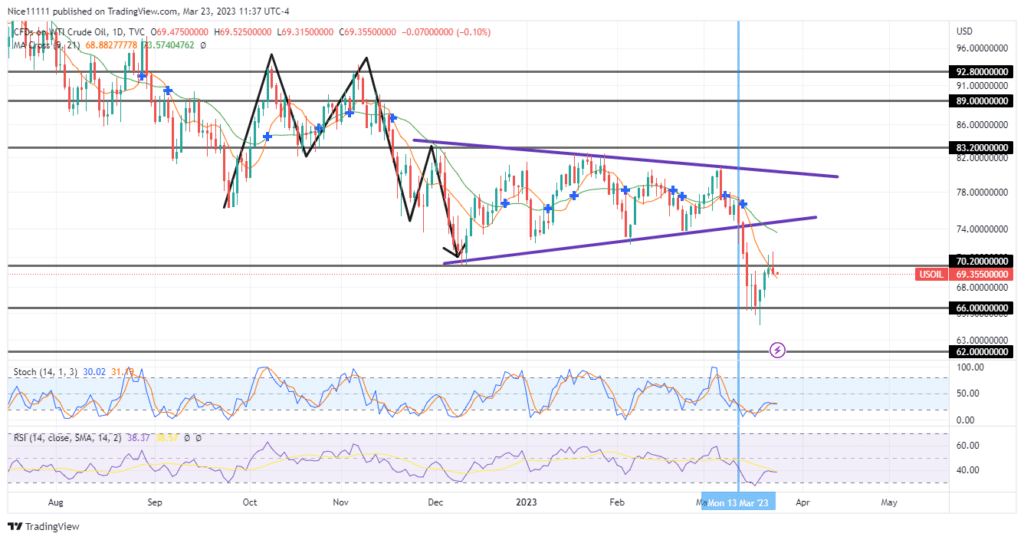Click the USD currency label on price axis
The width and height of the screenshot is (1024, 540).
tap(964, 31)
